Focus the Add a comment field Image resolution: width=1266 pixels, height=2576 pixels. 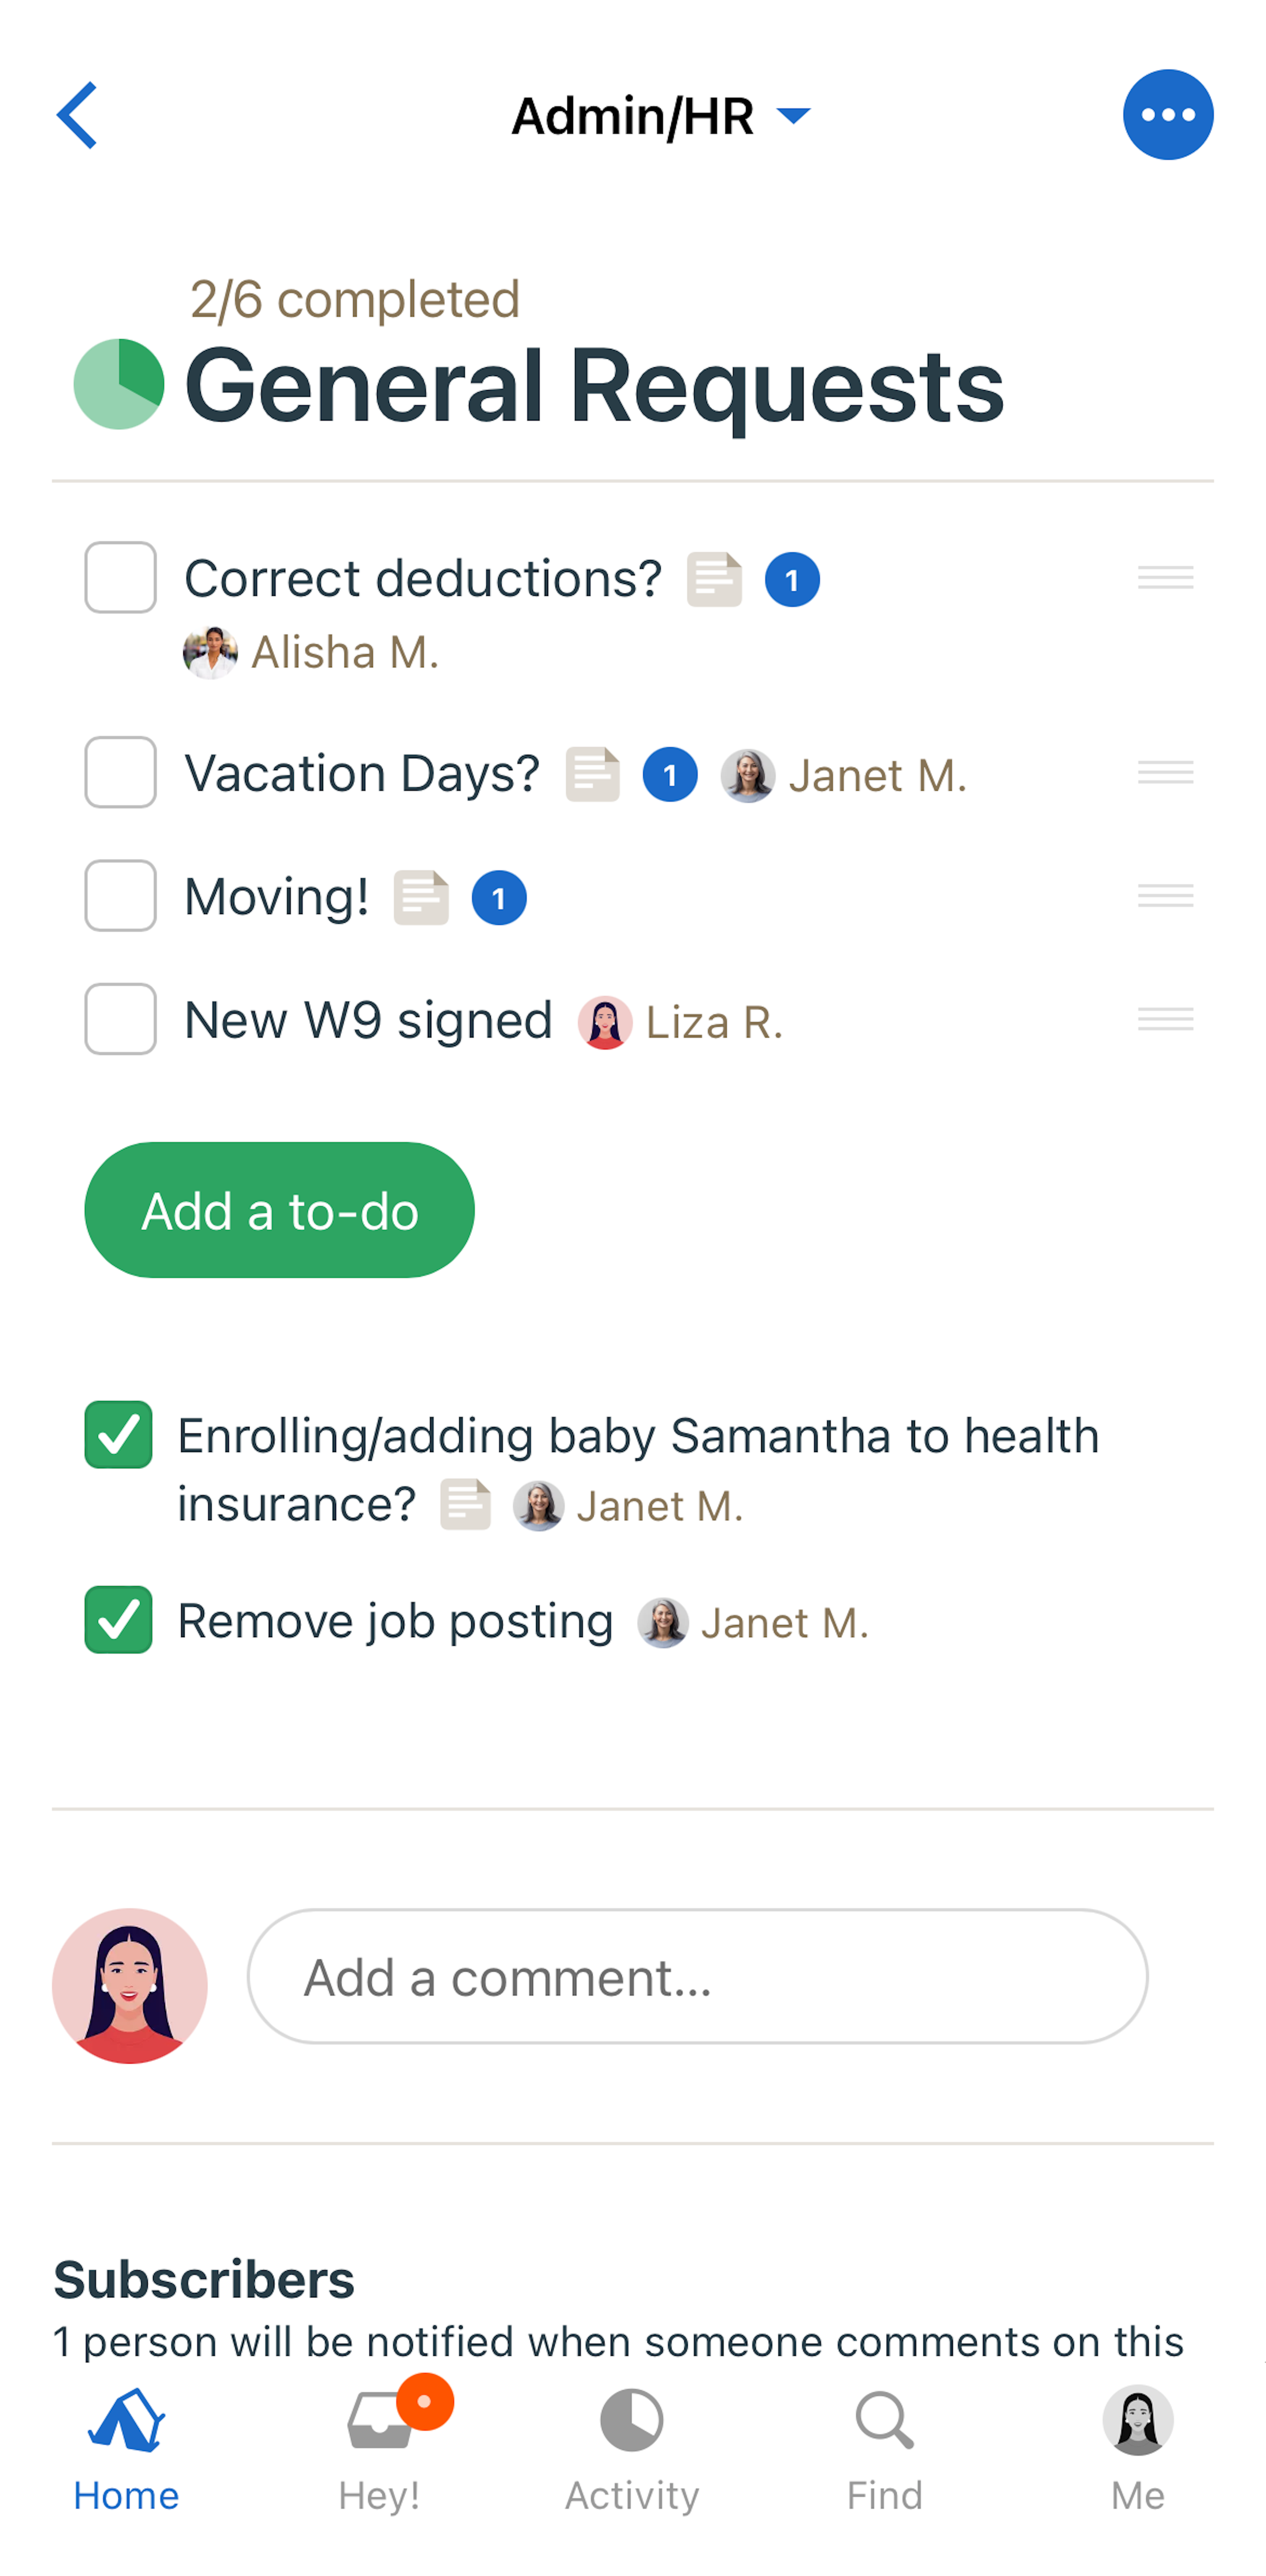click(697, 1977)
